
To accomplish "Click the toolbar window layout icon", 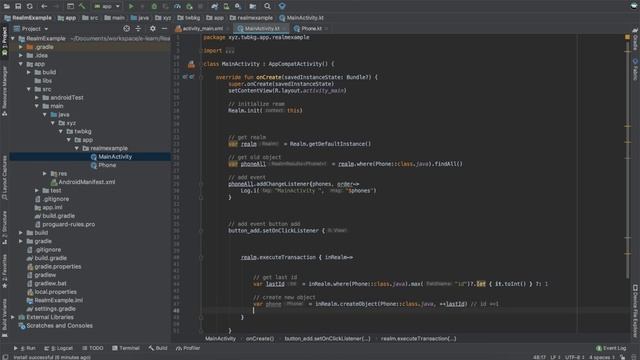I will [70, 6].
